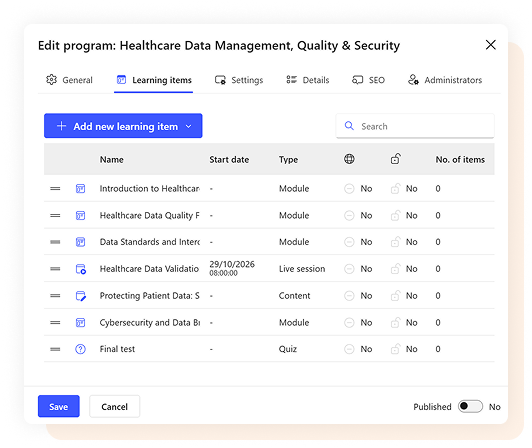Expand Add new learning item dropdown arrow

point(189,127)
